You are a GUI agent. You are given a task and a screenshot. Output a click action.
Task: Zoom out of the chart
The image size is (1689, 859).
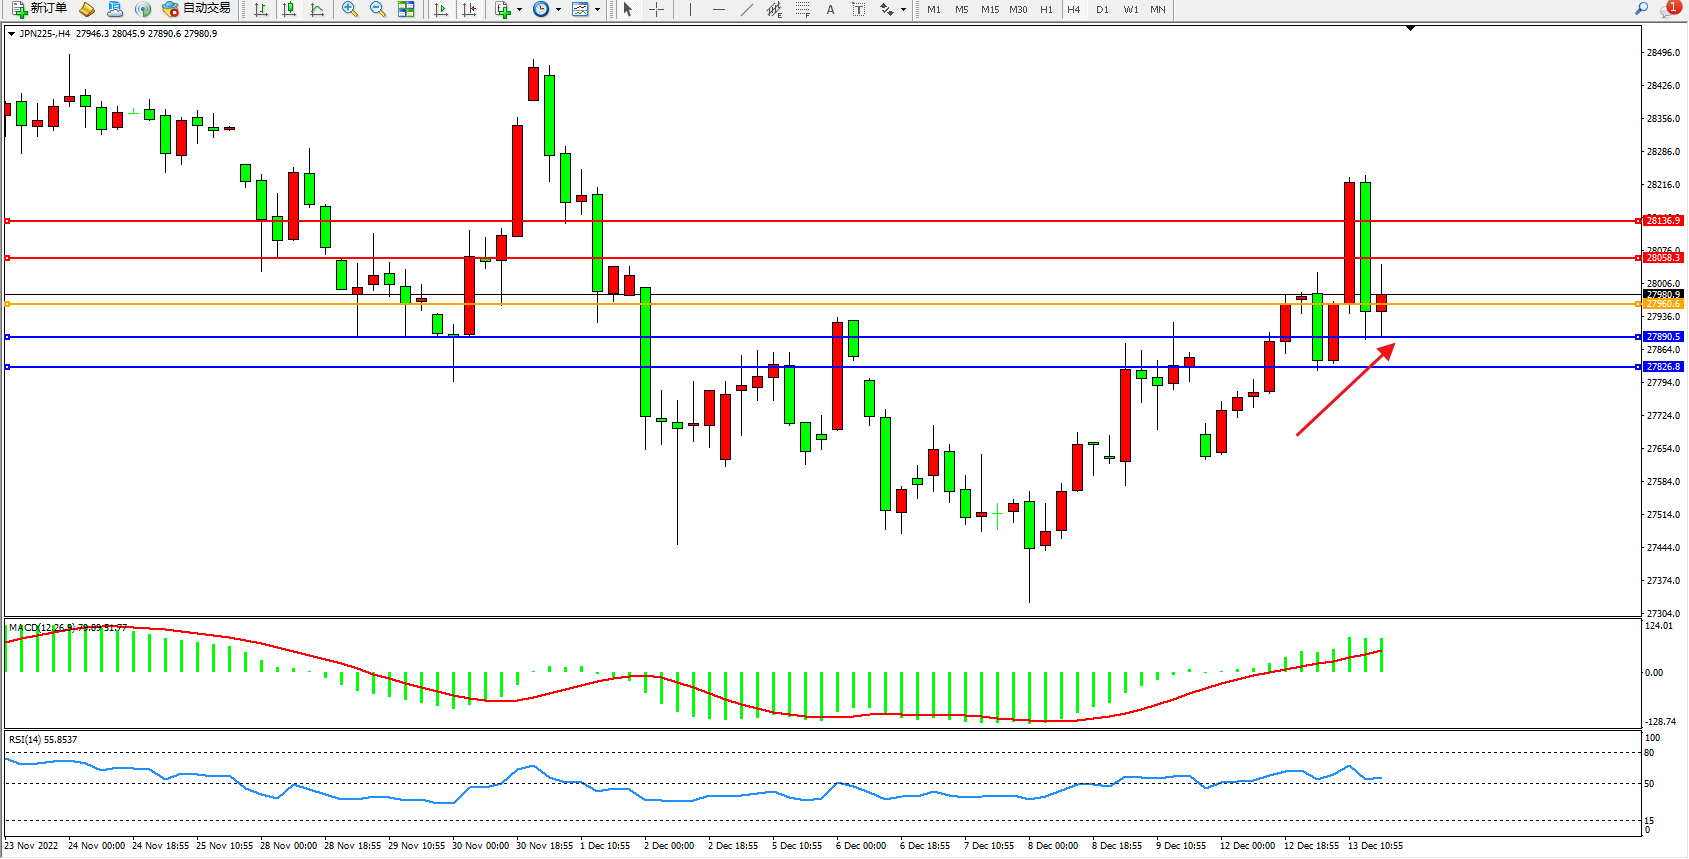tap(378, 9)
